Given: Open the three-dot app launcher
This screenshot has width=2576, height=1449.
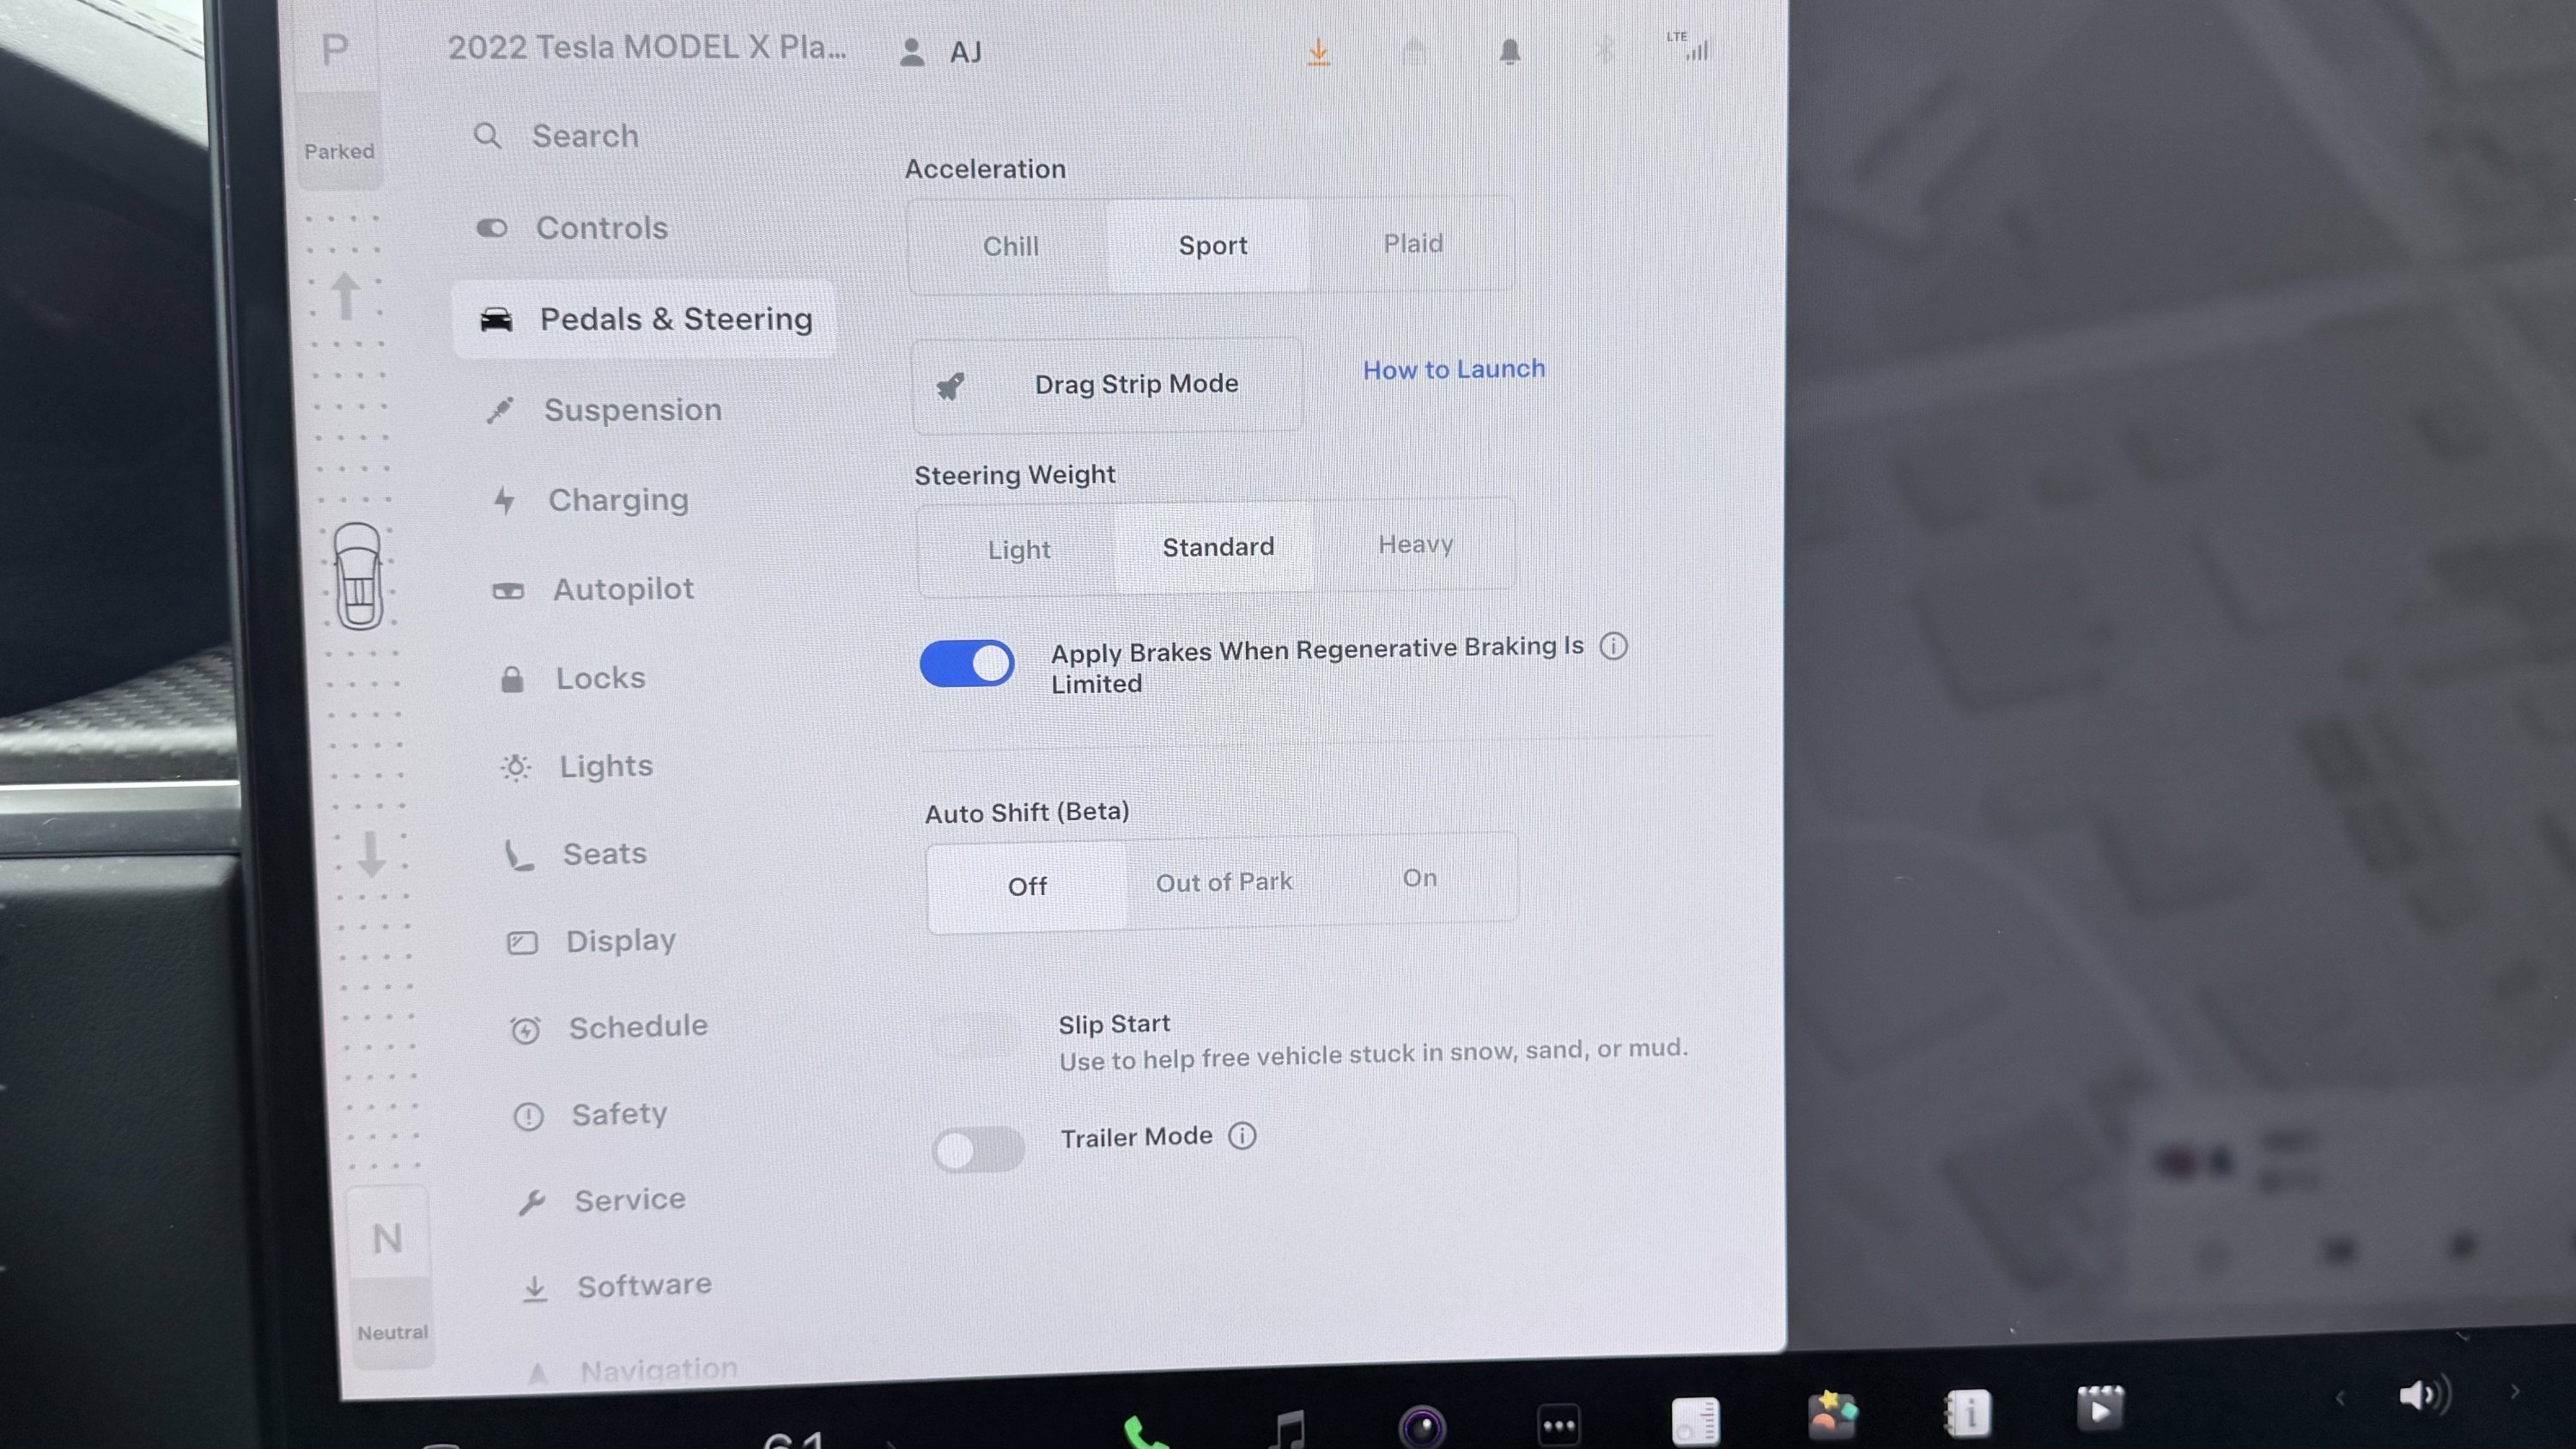Looking at the screenshot, I should point(1559,1425).
